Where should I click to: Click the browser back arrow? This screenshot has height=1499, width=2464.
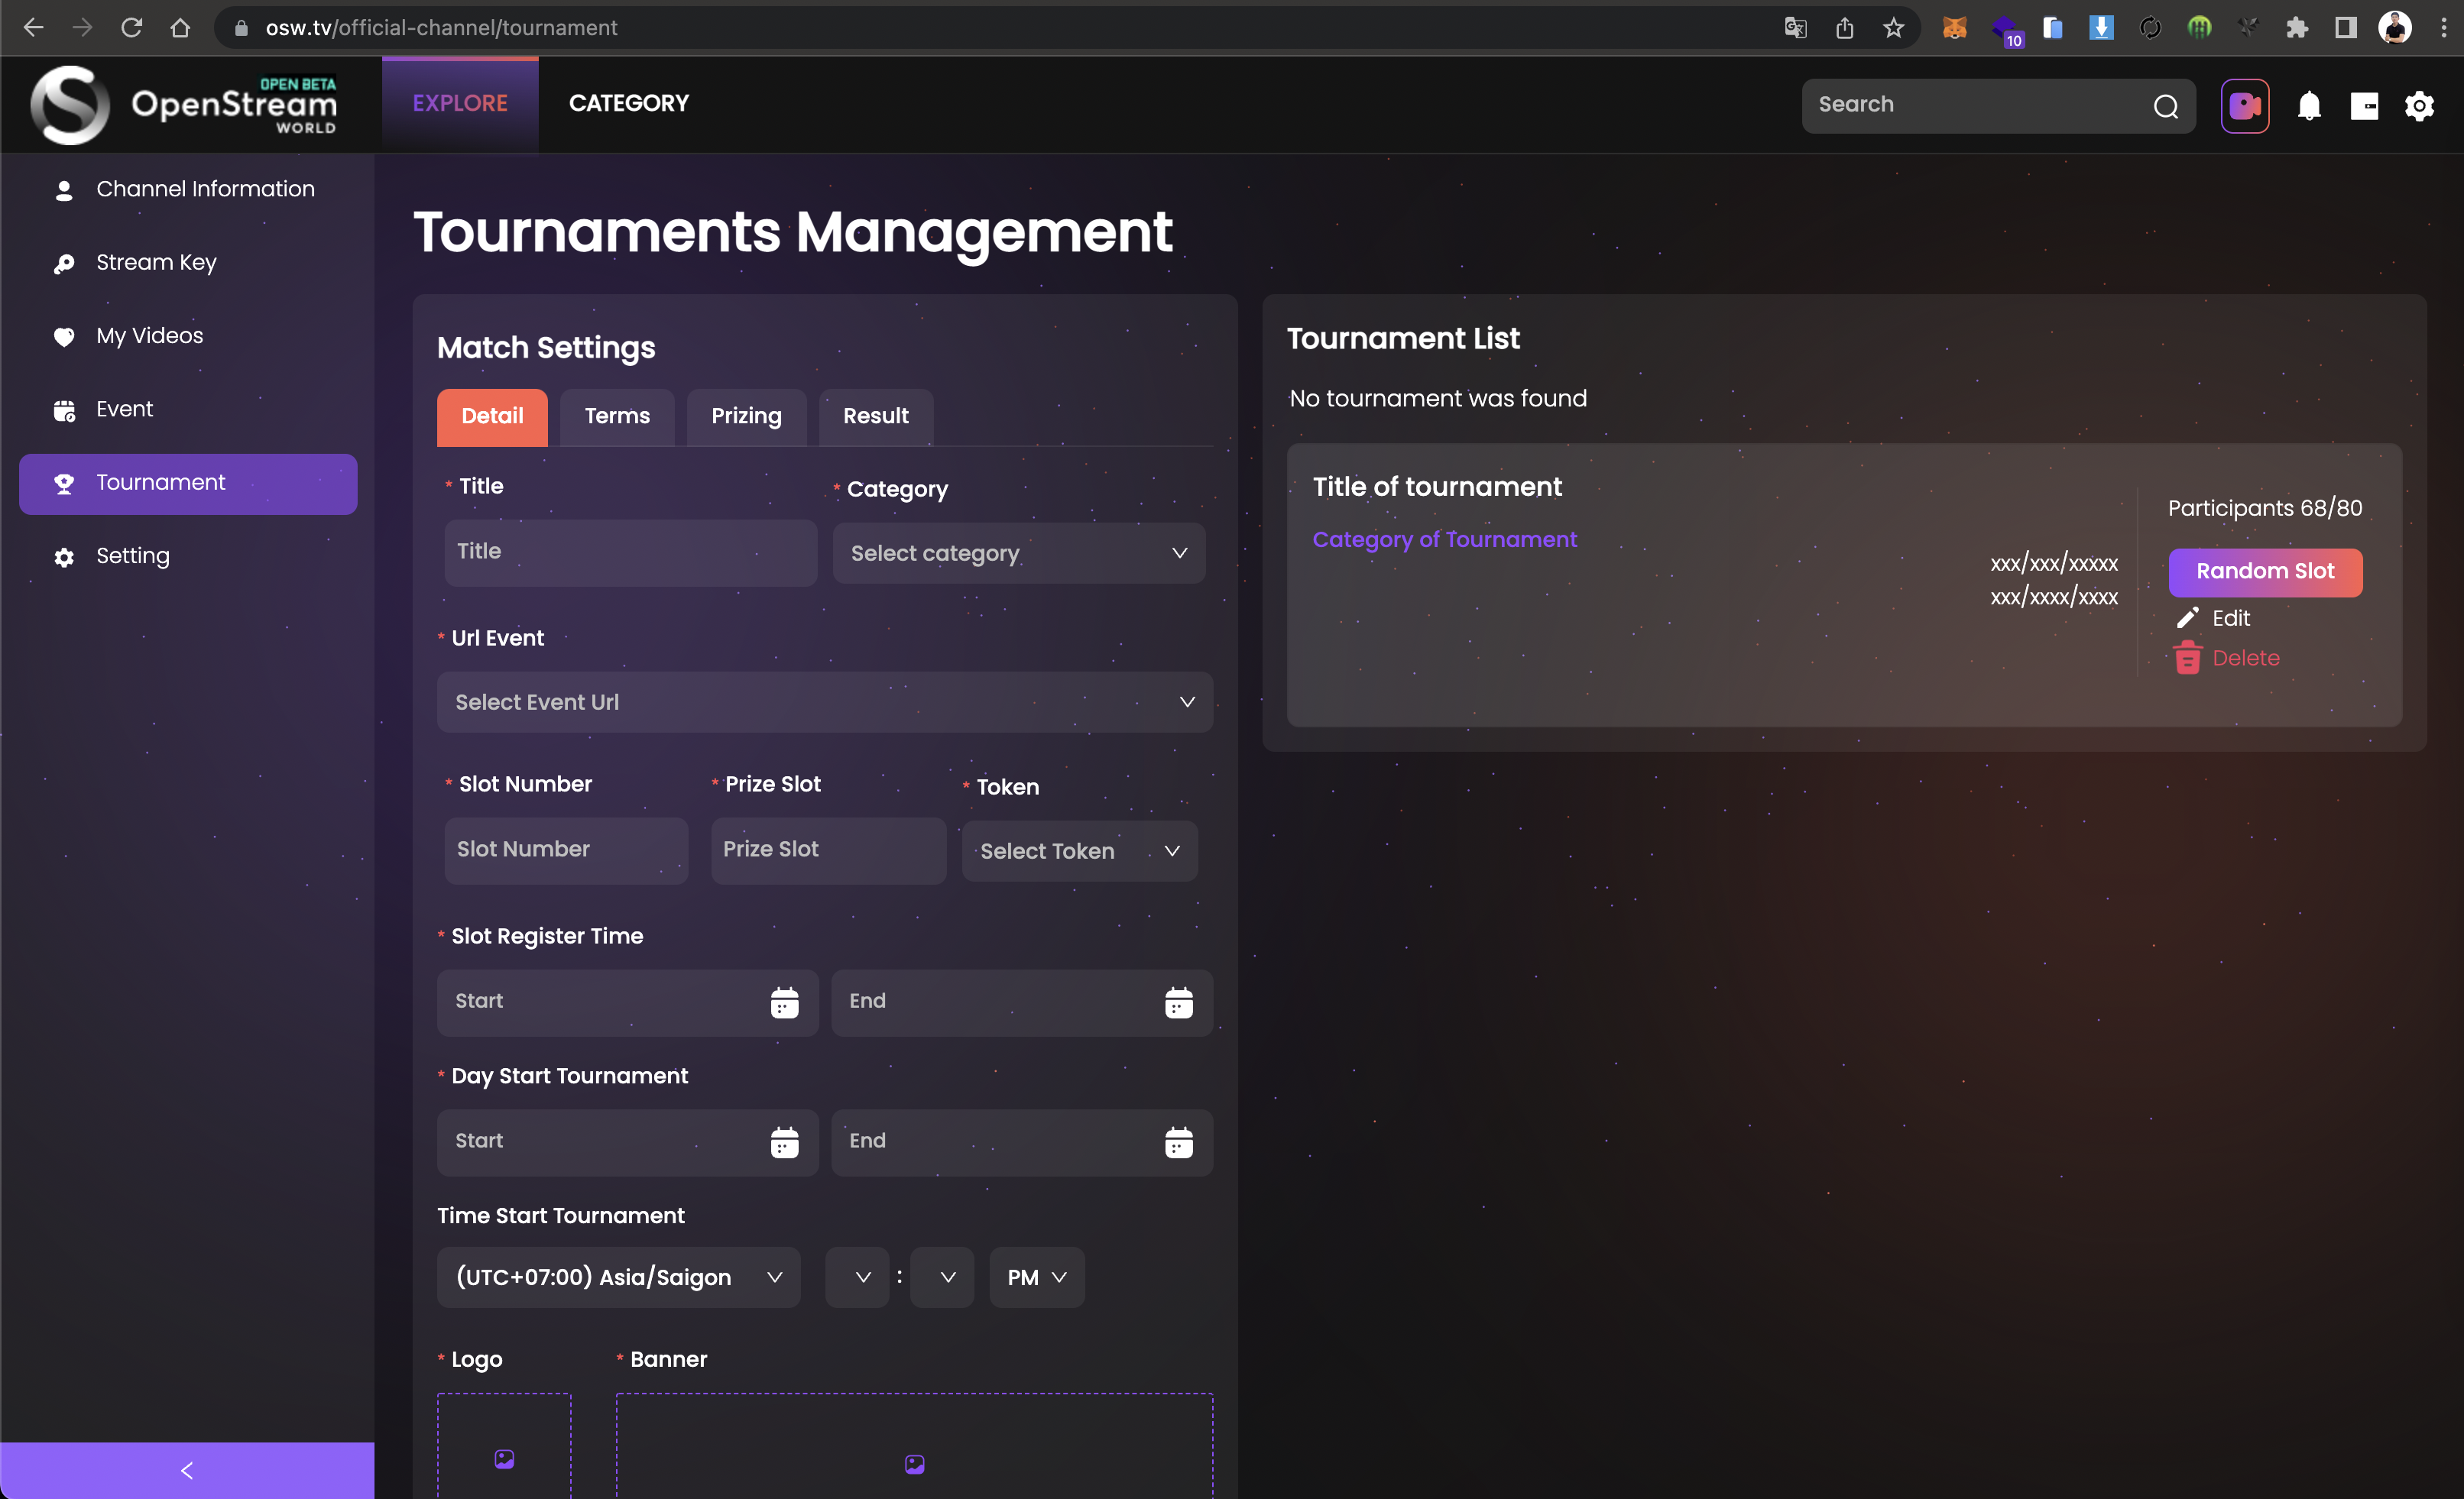pyautogui.click(x=33, y=28)
